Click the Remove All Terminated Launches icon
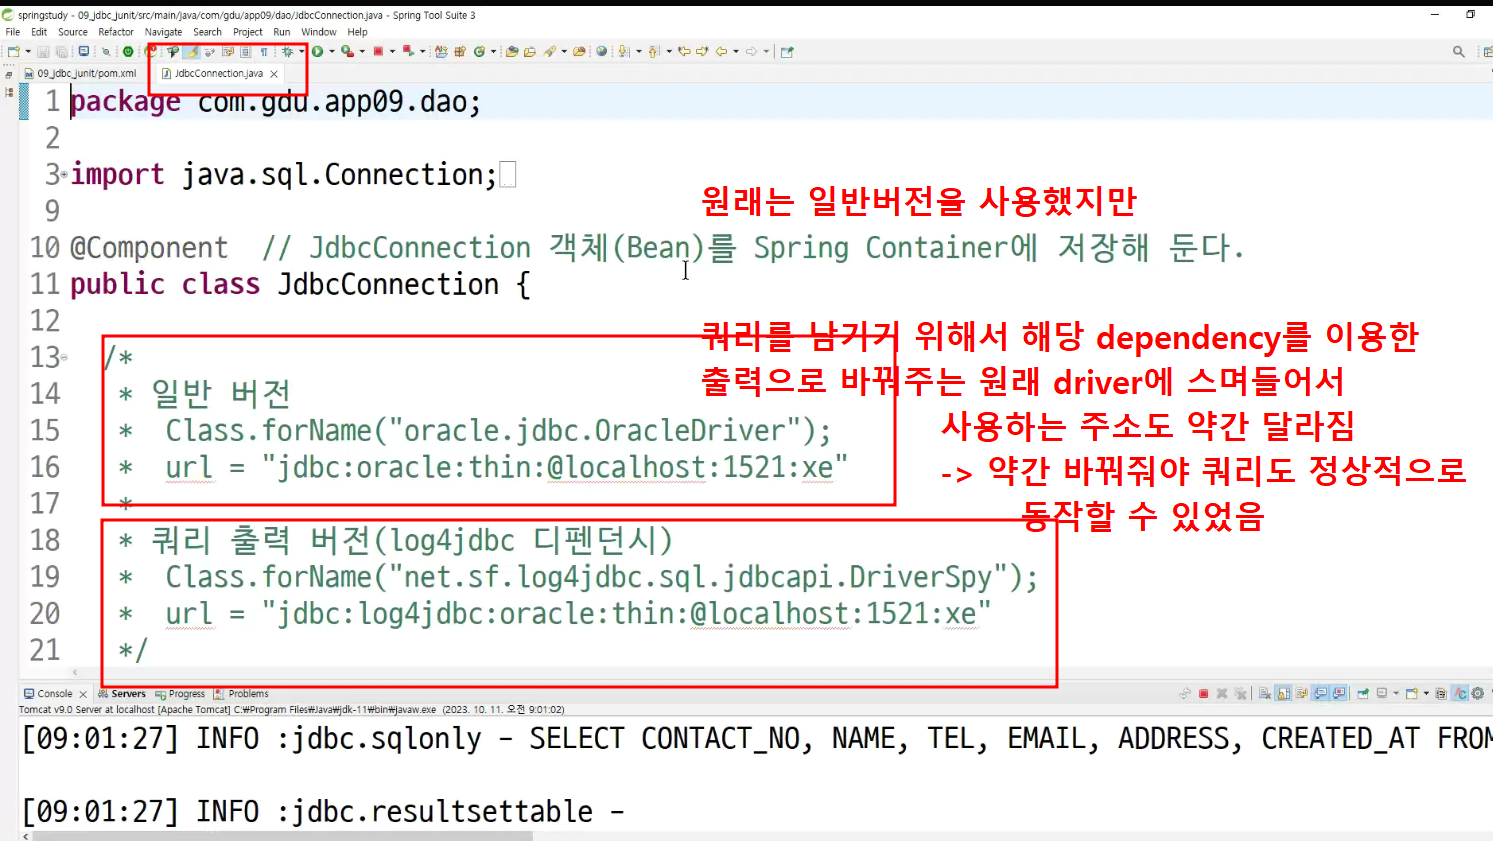 pyautogui.click(x=1241, y=694)
